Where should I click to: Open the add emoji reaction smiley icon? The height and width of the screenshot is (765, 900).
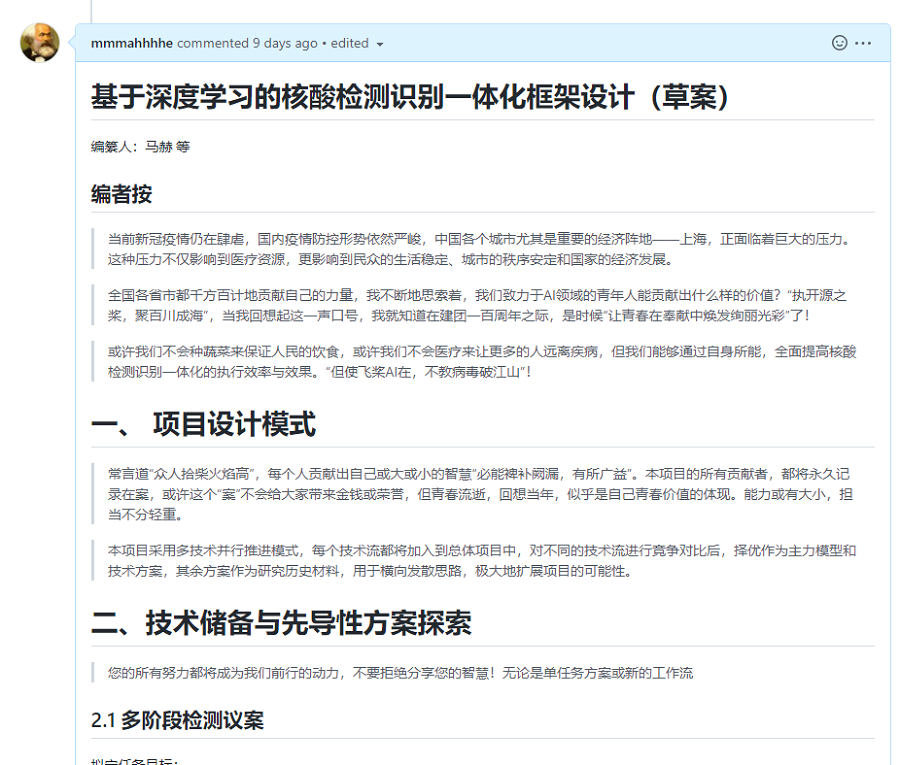[840, 43]
